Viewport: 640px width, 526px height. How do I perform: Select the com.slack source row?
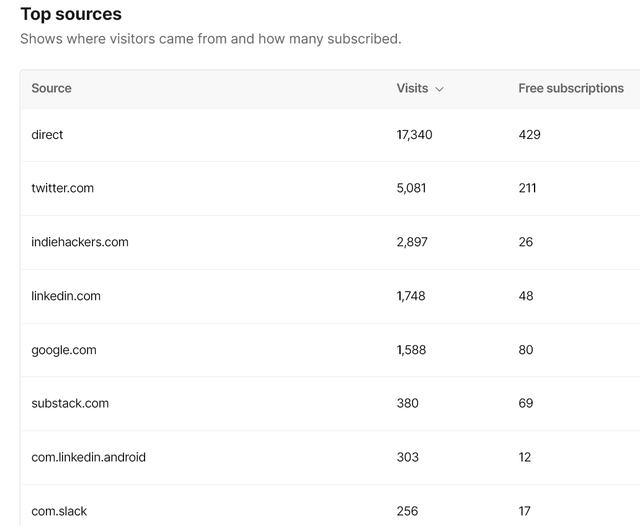(x=330, y=505)
